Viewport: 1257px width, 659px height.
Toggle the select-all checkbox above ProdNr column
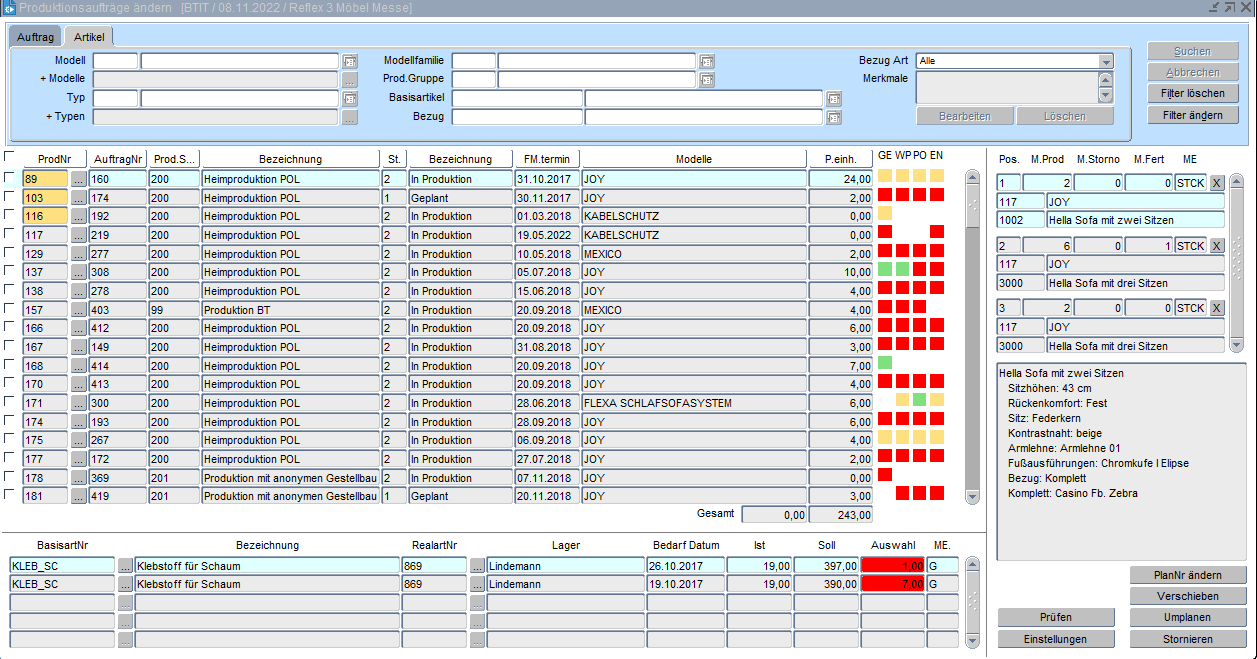(x=10, y=157)
